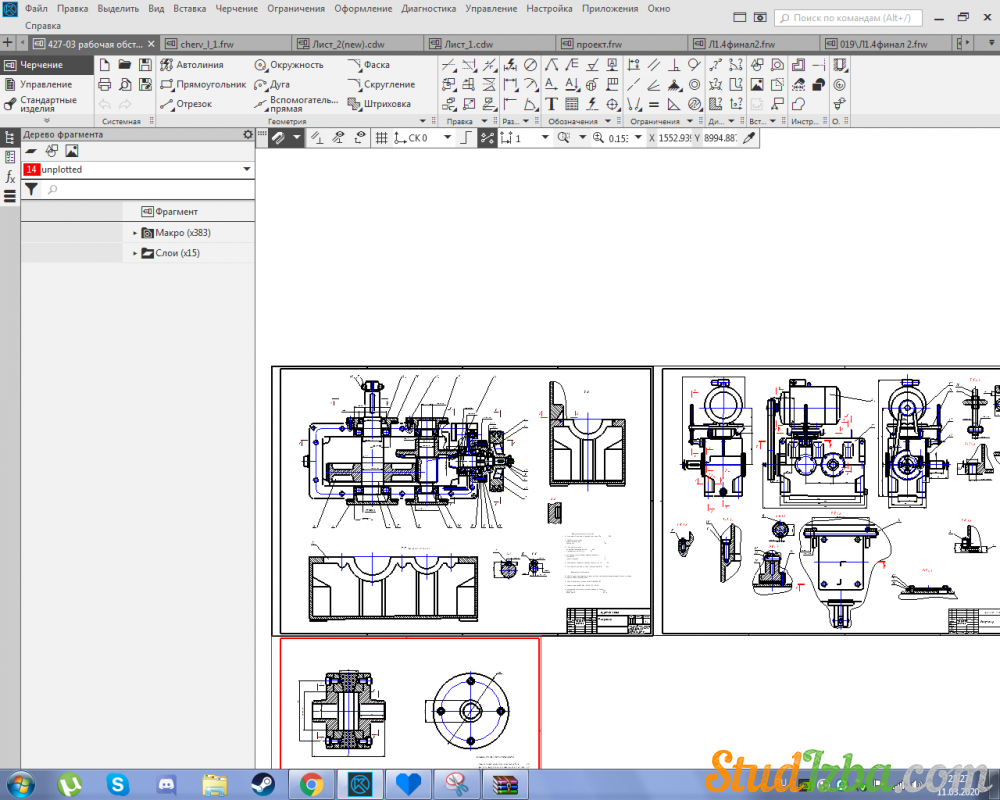The height and width of the screenshot is (800, 1000).
Task: Click the table insert icon
Action: coord(572,104)
